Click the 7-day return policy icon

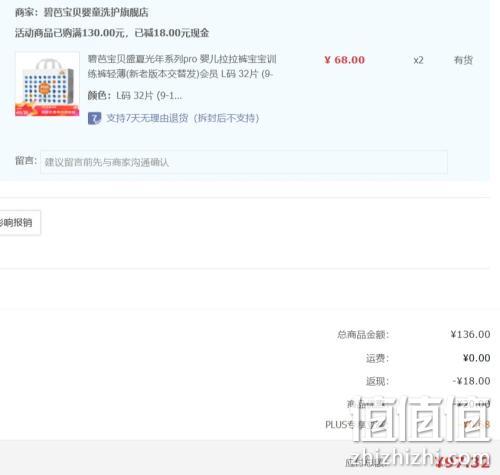point(94,118)
